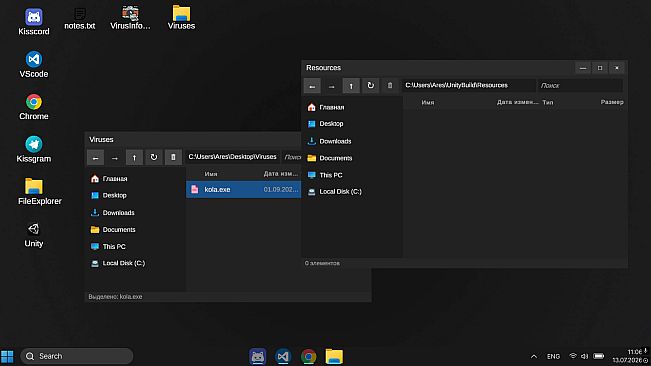Change the ENG input language
This screenshot has width=651, height=366.
553,356
